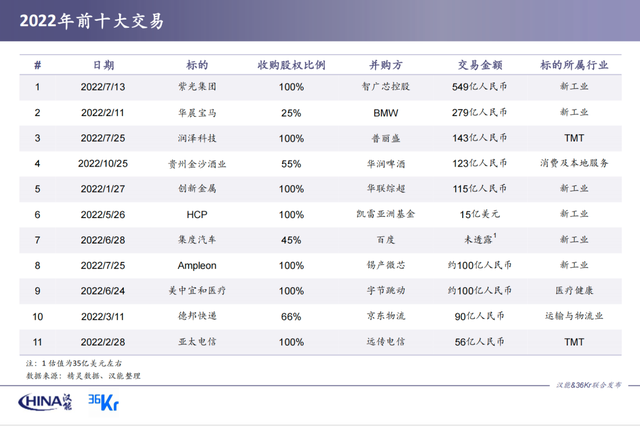The width and height of the screenshot is (640, 426).
Task: Click the '日期' column header
Action: [x=103, y=65]
